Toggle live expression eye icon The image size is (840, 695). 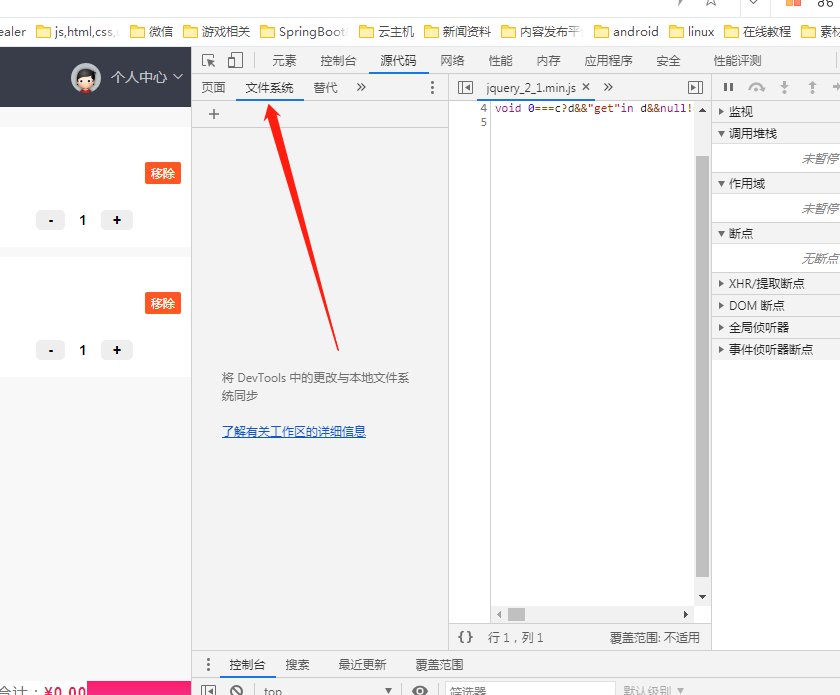click(419, 691)
